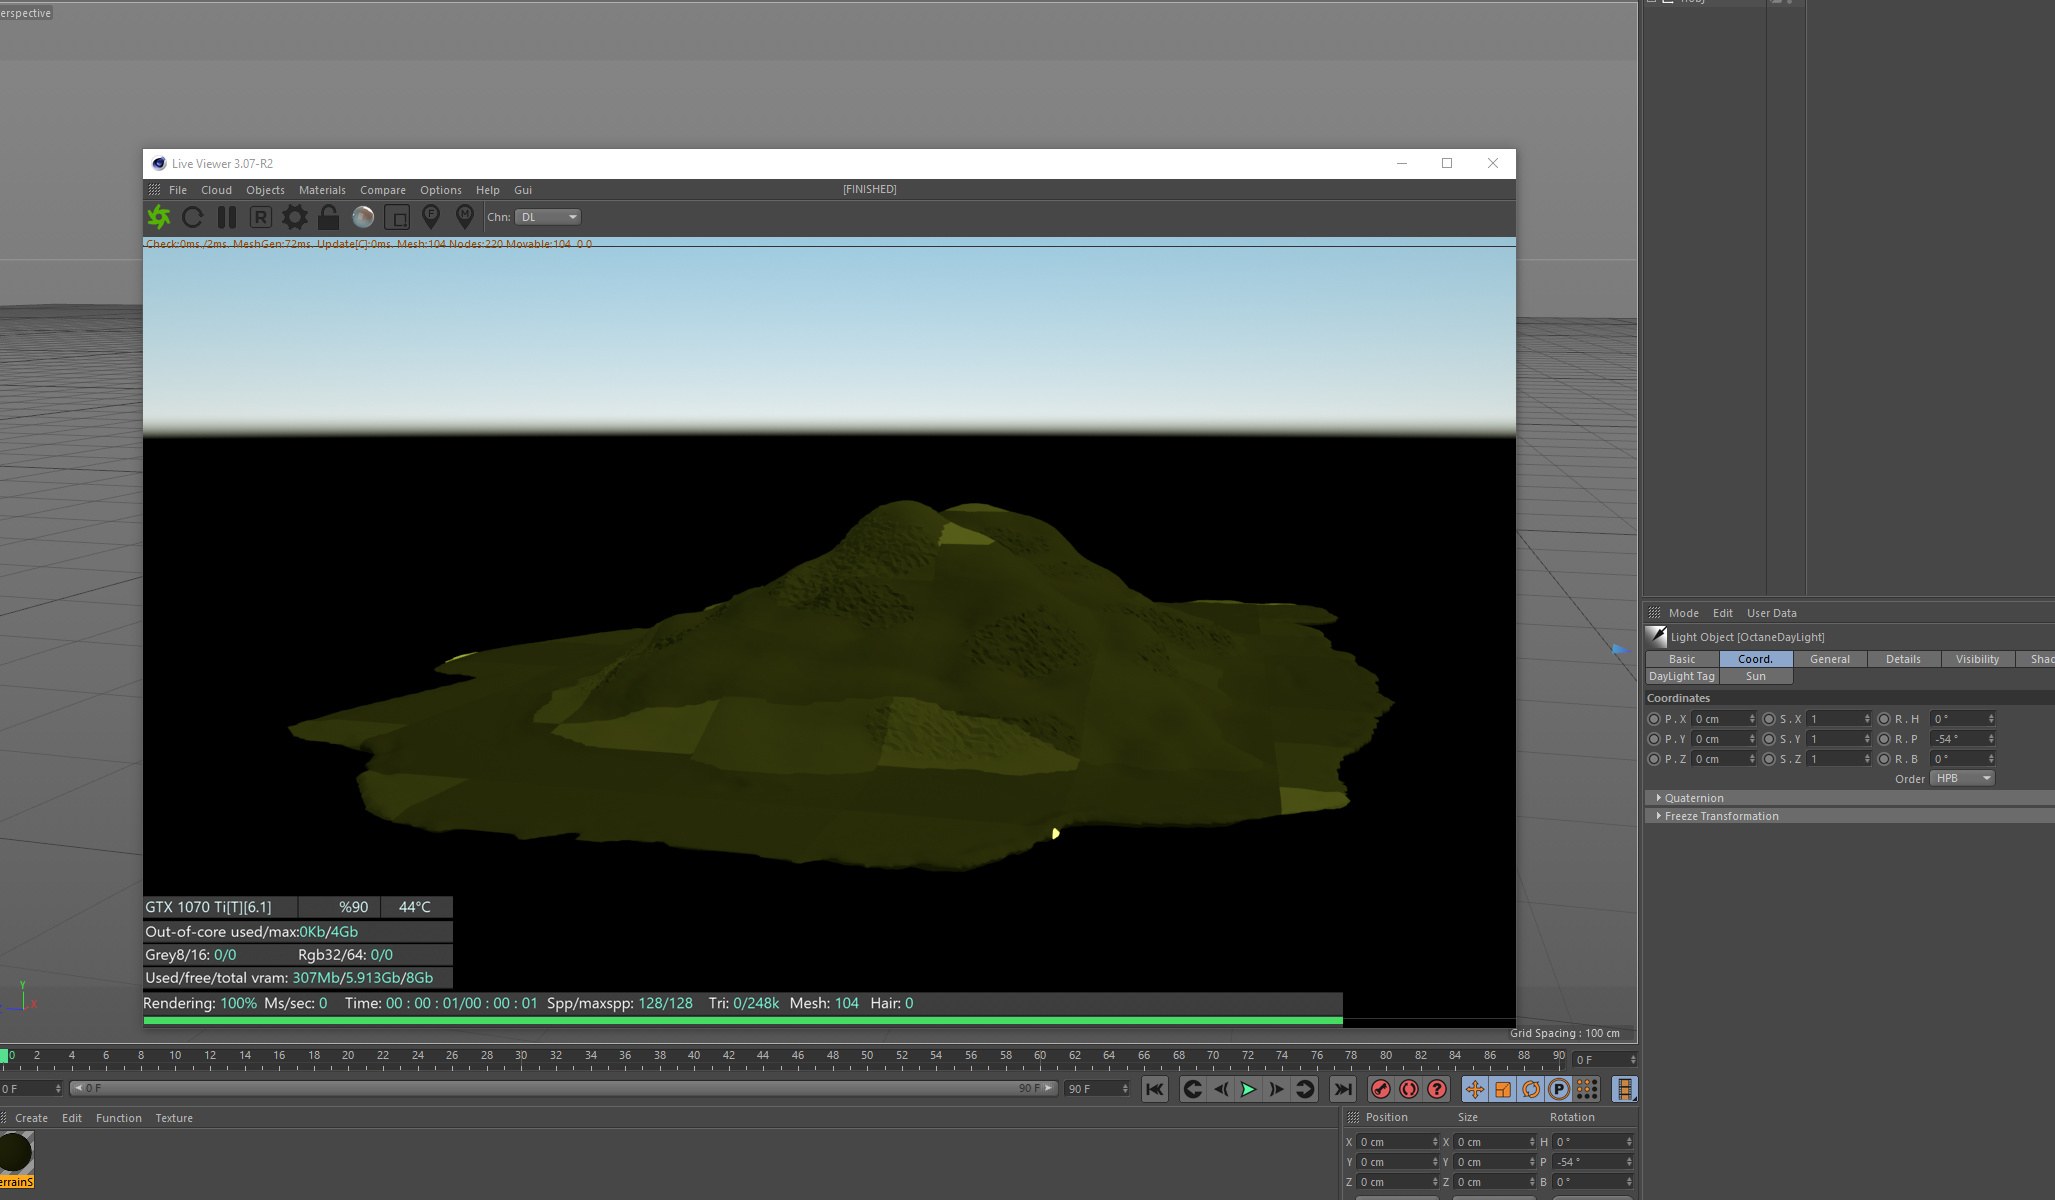Open the filmstrip playback settings icon
Image resolution: width=2055 pixels, height=1200 pixels.
(x=1625, y=1089)
